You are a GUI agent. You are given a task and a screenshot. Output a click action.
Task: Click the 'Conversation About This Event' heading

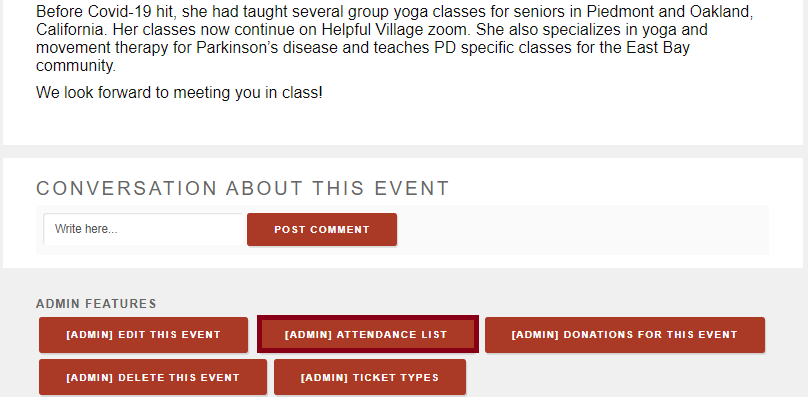tap(243, 188)
